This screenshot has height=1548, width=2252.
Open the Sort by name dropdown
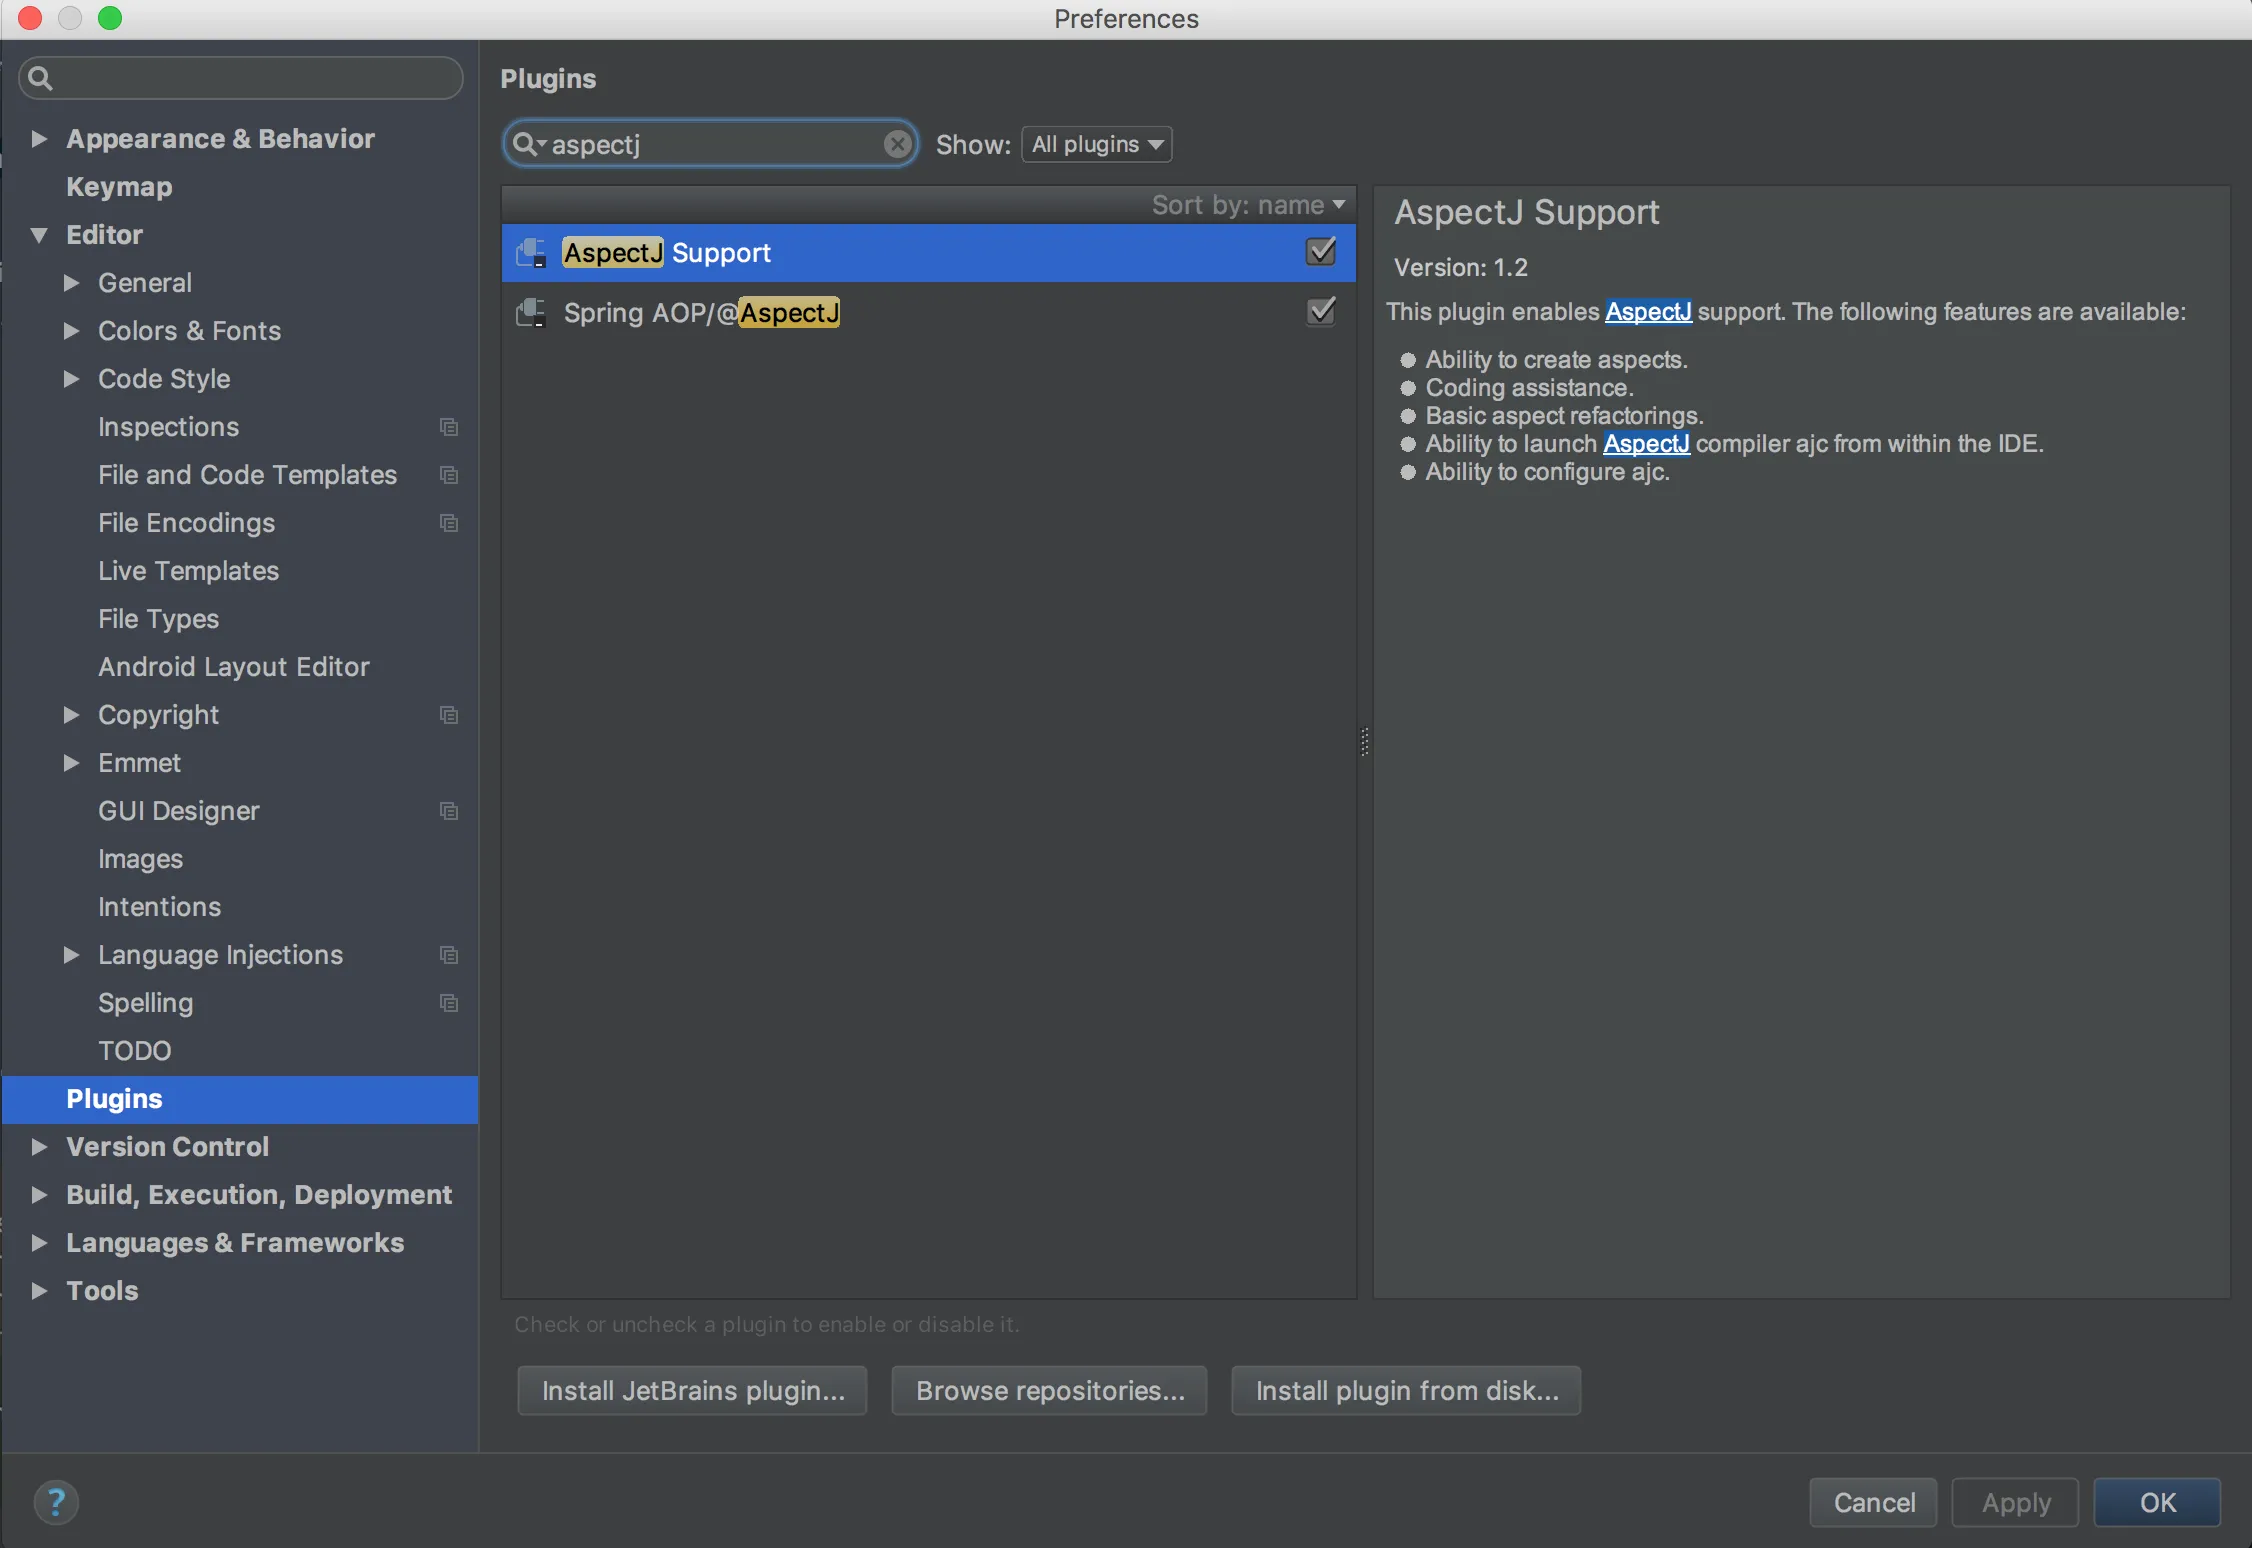click(1248, 205)
